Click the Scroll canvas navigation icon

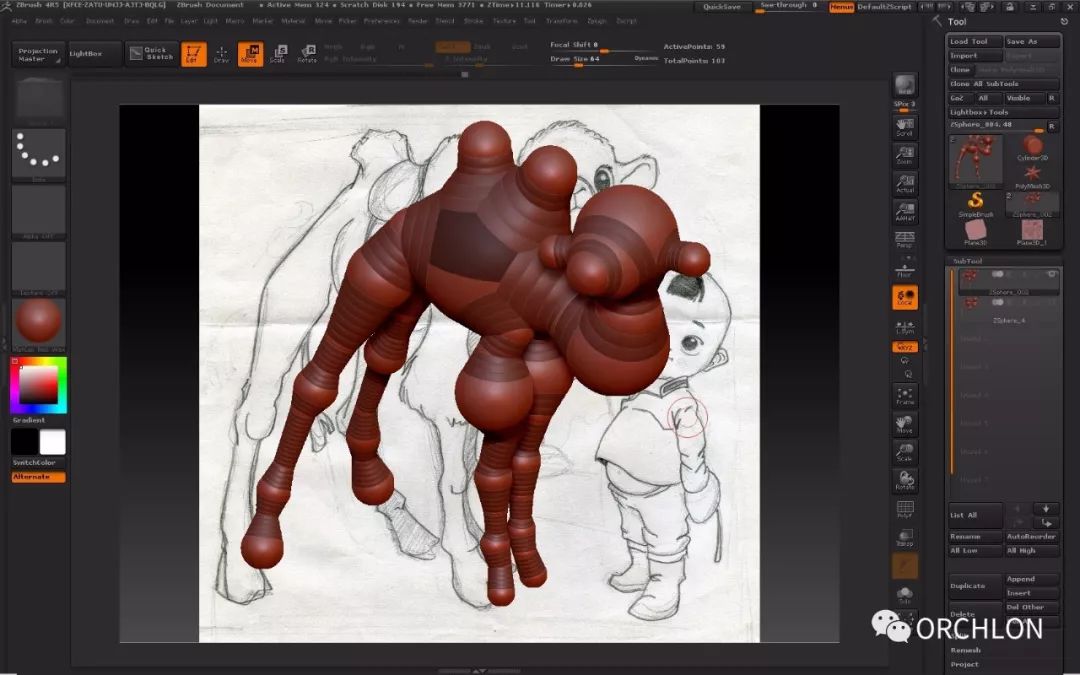[x=904, y=127]
